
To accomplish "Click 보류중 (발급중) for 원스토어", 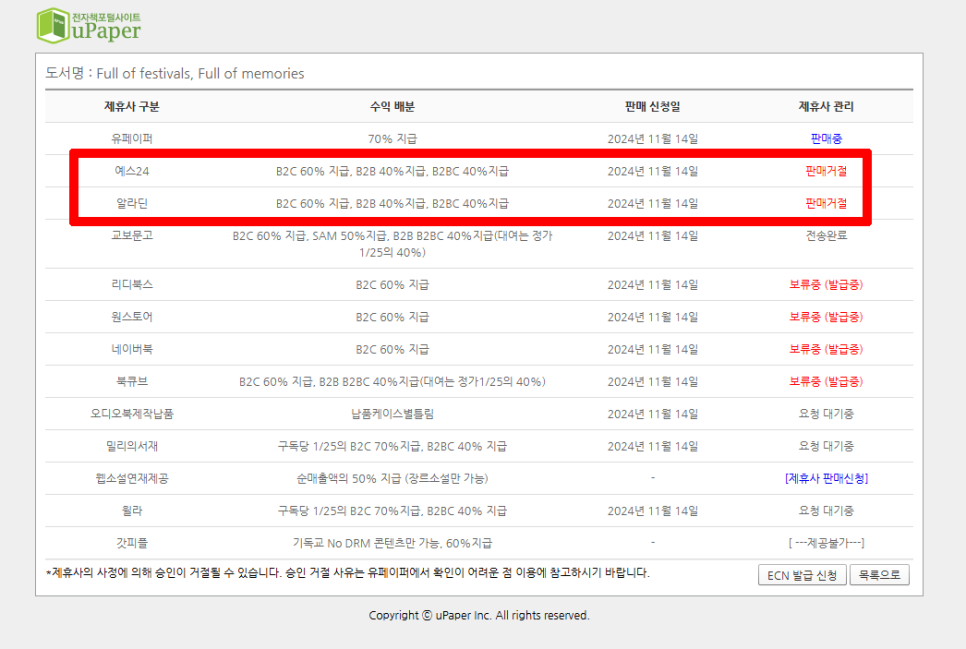I will point(826,317).
